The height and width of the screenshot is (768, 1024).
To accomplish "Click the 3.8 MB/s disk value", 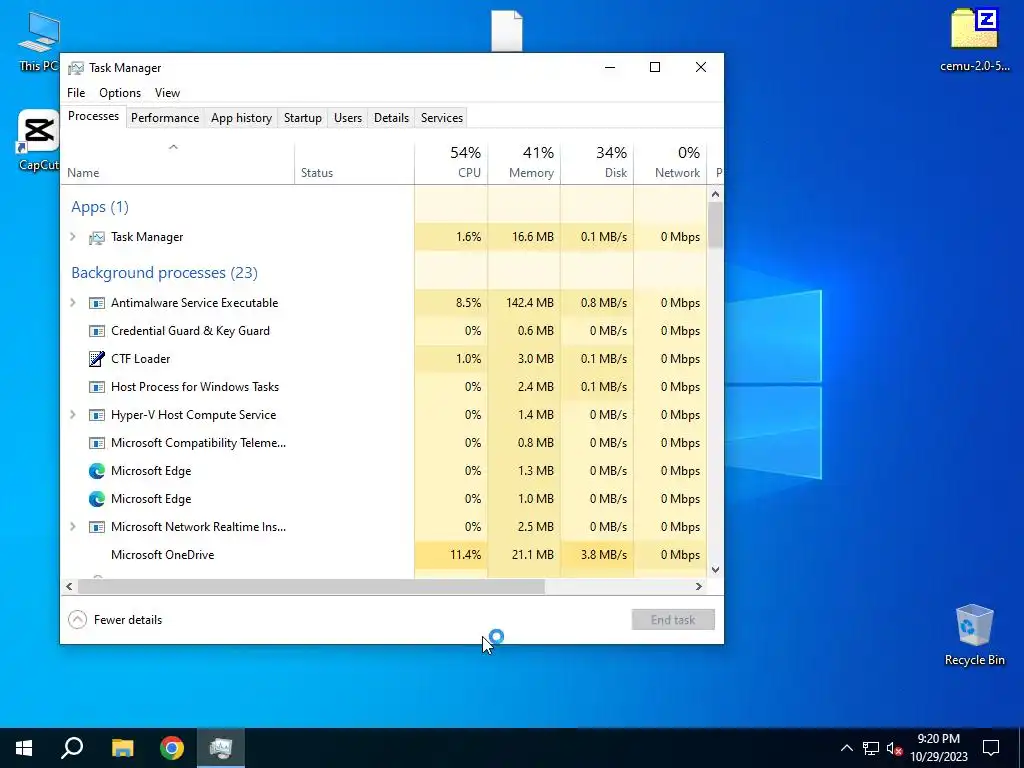I will pos(603,555).
